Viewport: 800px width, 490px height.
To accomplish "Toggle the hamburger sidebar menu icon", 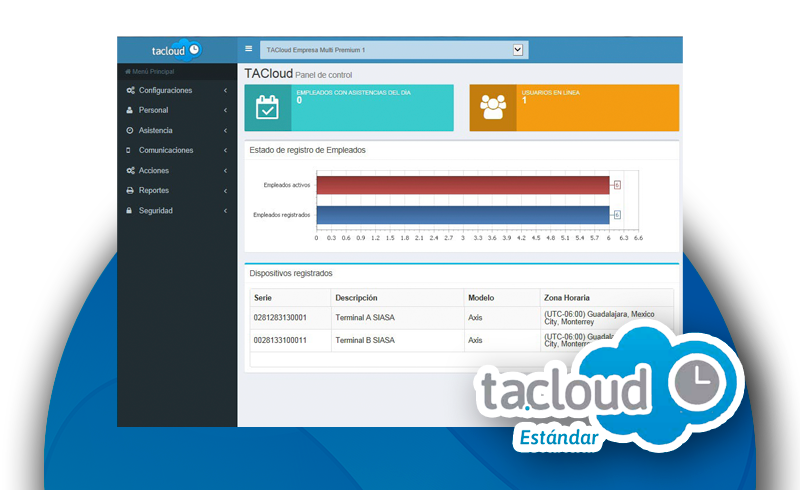I will [248, 49].
